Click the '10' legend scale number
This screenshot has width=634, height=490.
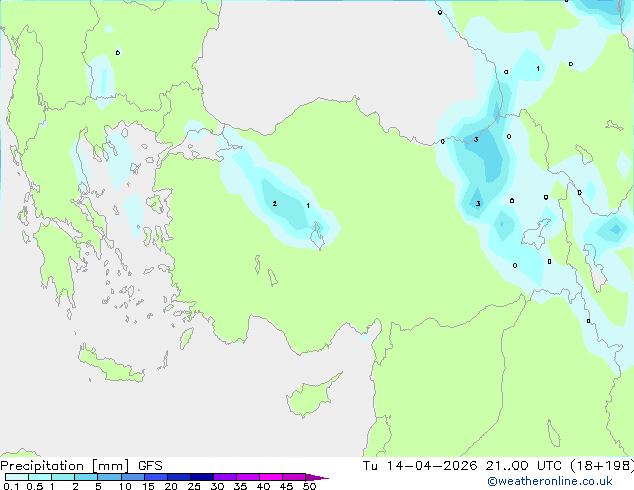(125, 486)
